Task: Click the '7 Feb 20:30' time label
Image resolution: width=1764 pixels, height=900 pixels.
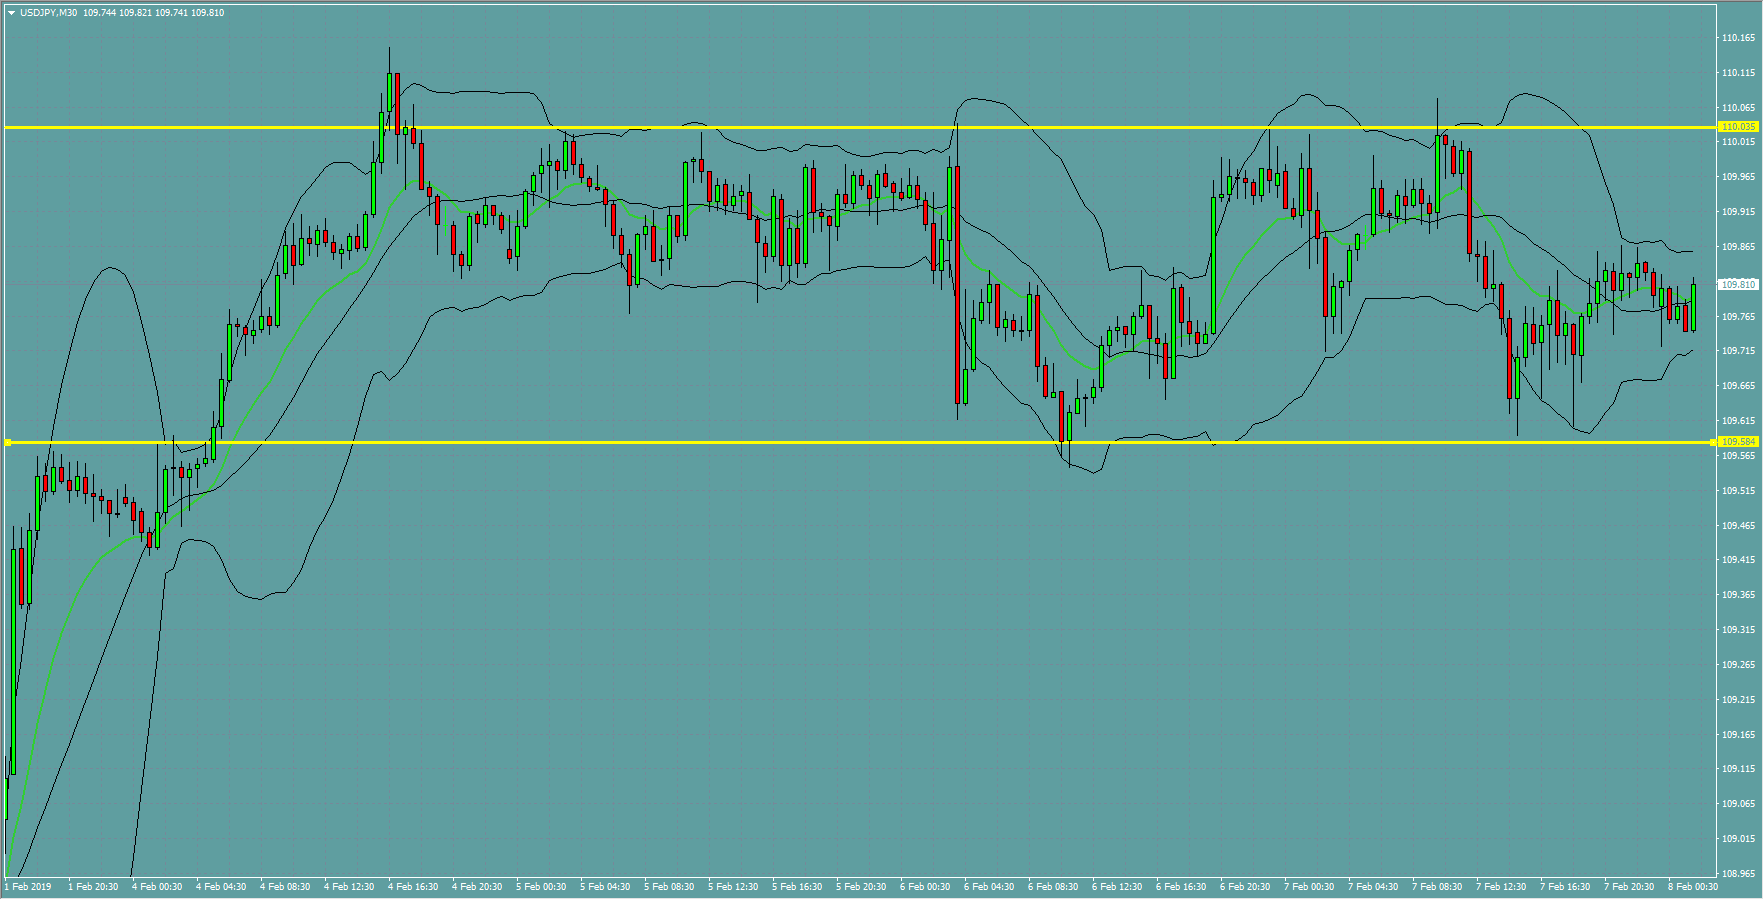Action: pyautogui.click(x=1629, y=887)
